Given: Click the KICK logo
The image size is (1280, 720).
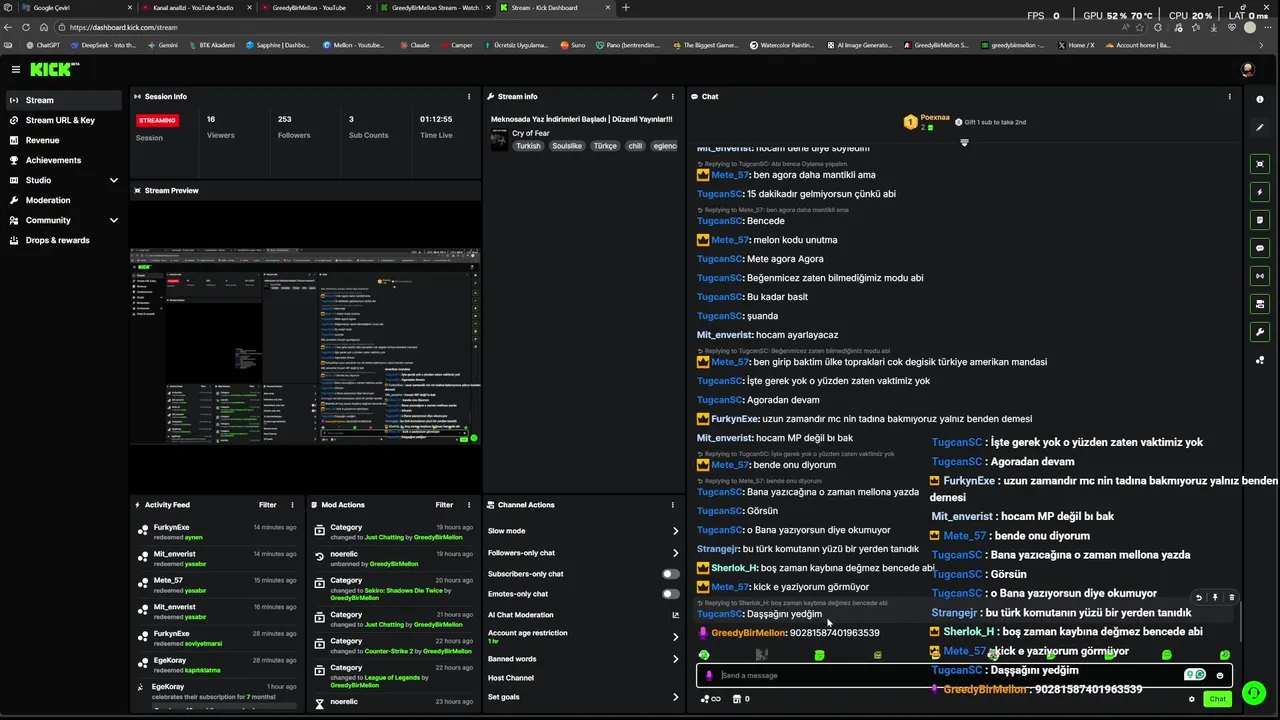Looking at the screenshot, I should tap(53, 69).
